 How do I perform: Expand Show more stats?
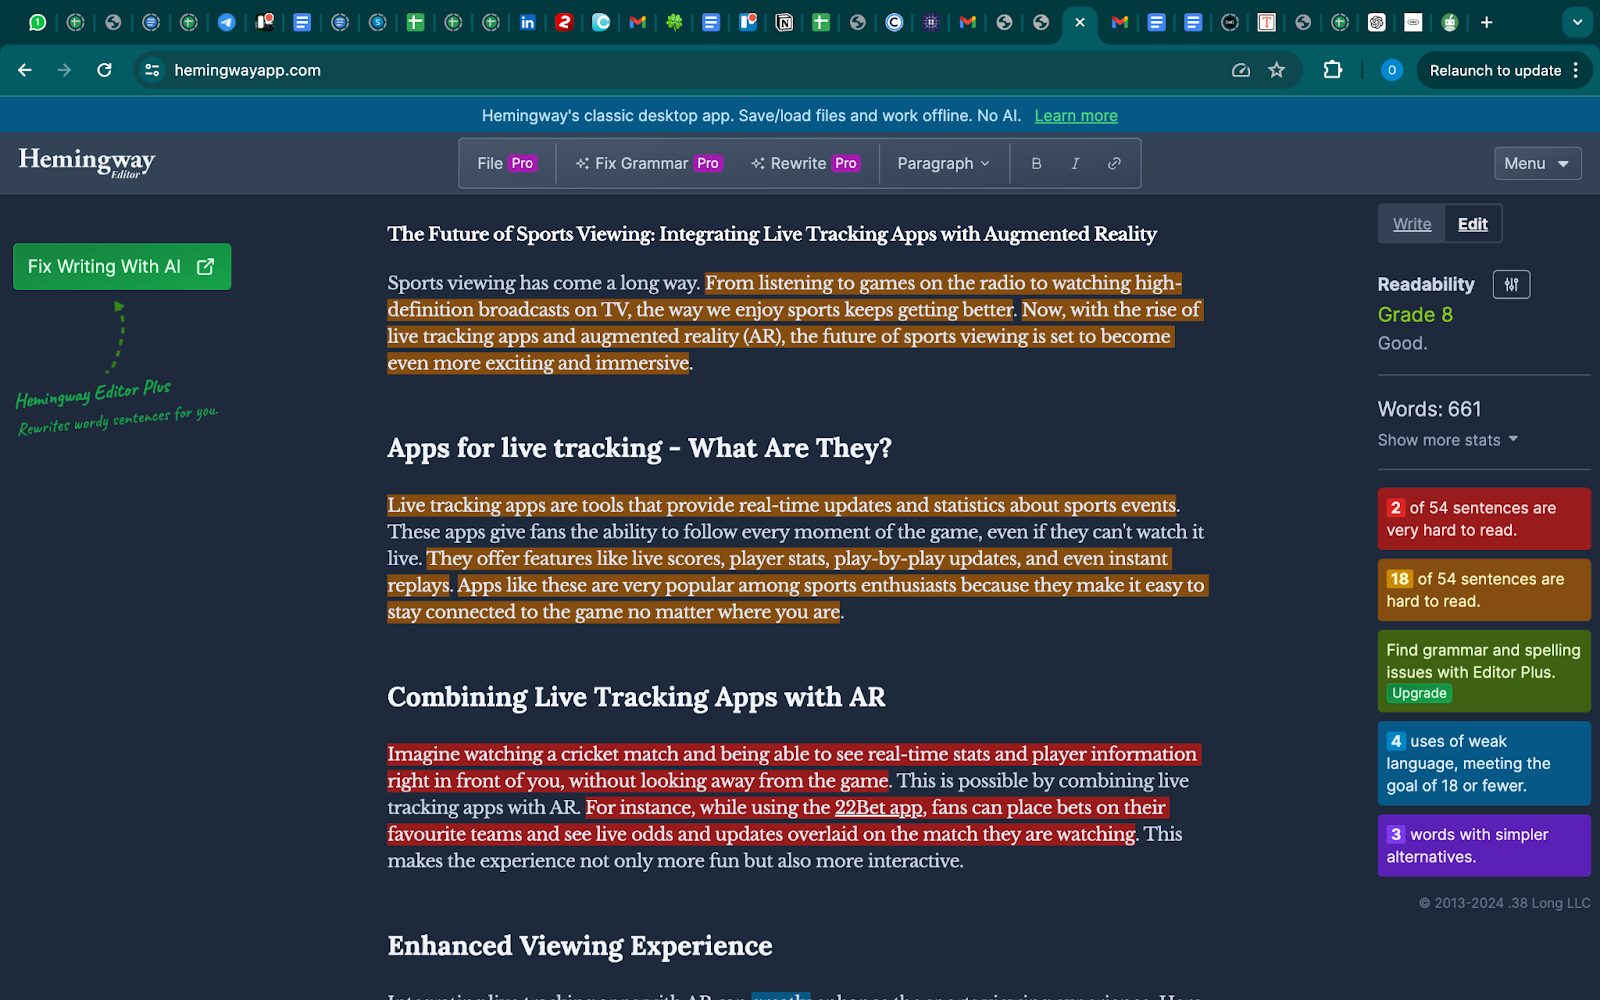click(x=1447, y=440)
